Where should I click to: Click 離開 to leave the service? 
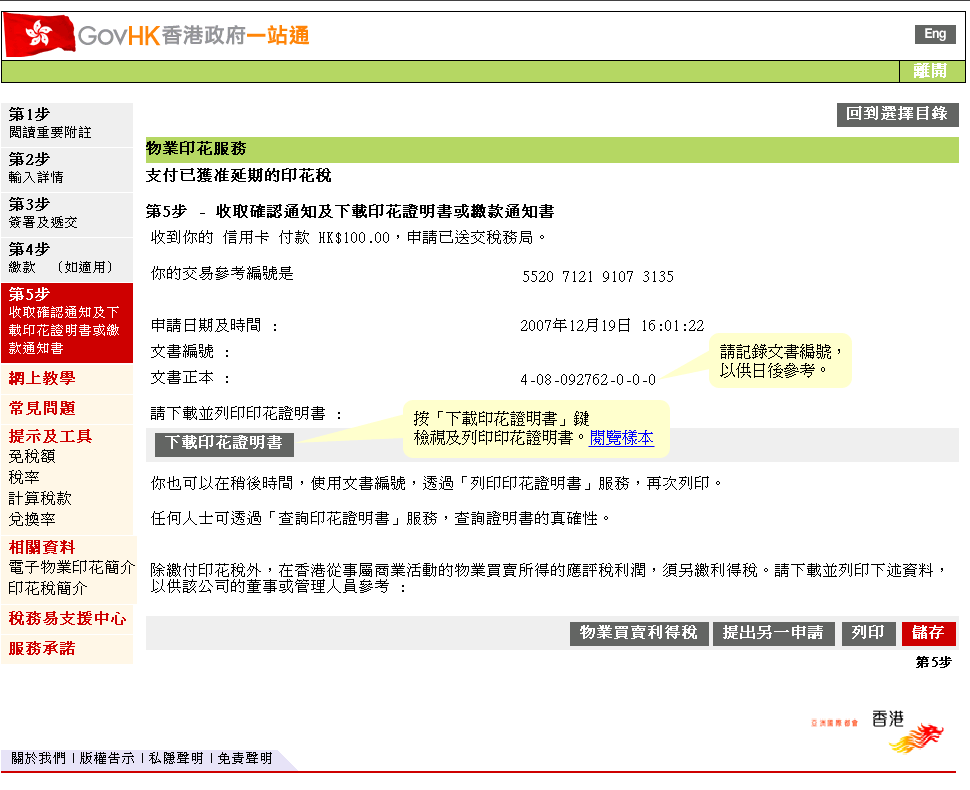(931, 71)
